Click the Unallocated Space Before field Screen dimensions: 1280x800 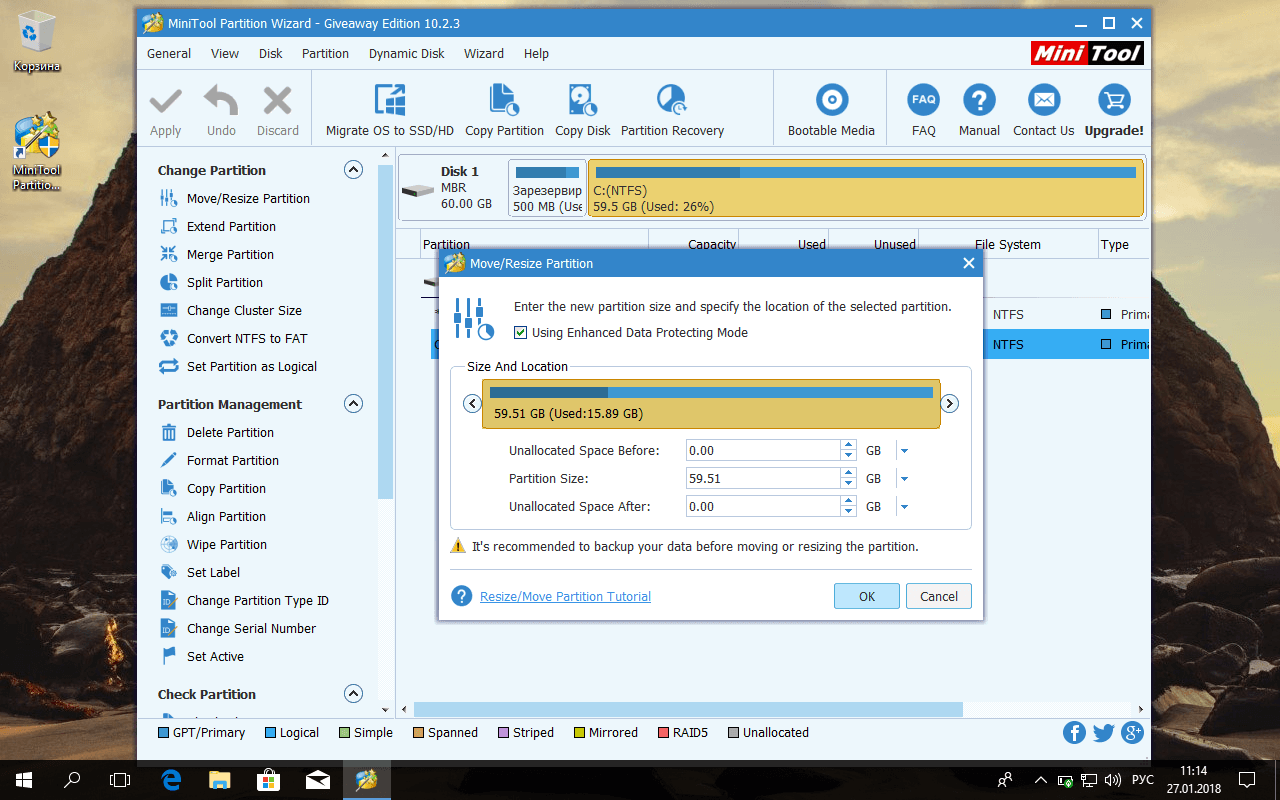[762, 451]
